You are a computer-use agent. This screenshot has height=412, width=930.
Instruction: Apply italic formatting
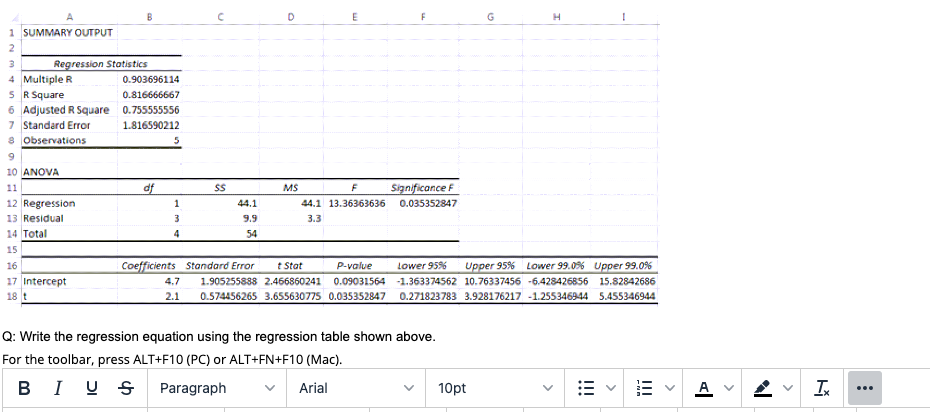click(x=58, y=388)
